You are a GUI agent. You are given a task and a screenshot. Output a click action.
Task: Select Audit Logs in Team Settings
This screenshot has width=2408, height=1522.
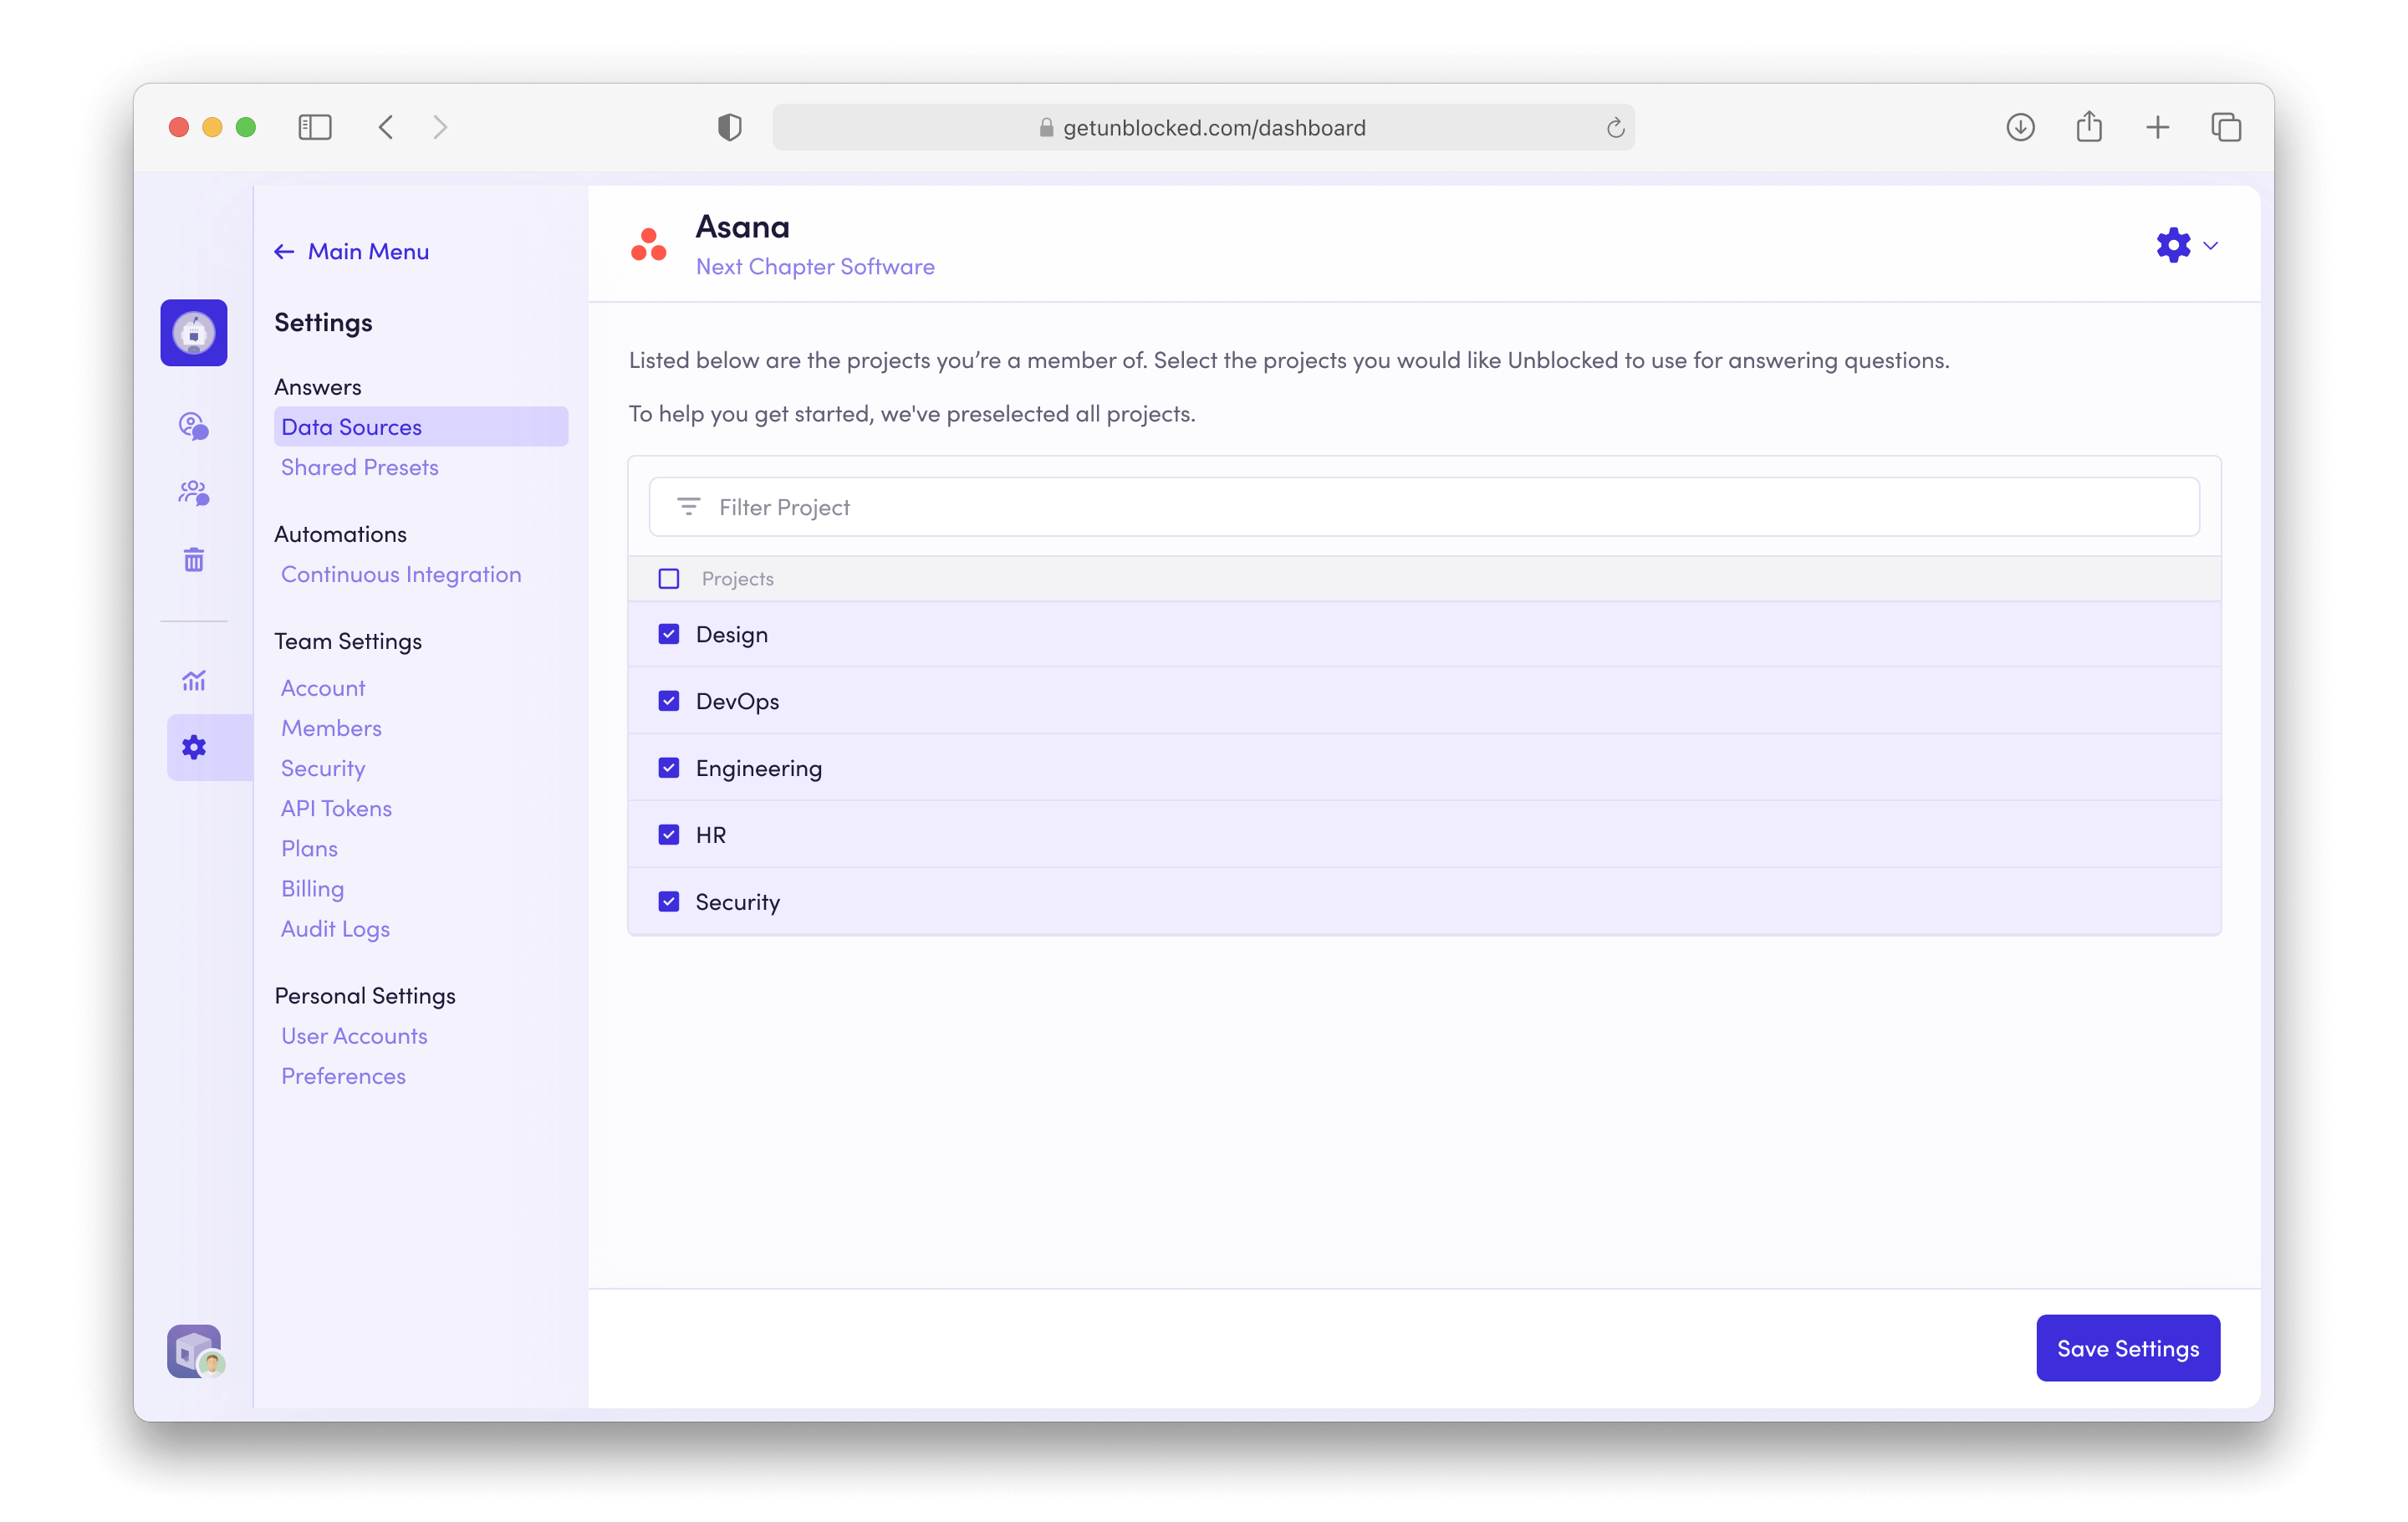tap(335, 929)
